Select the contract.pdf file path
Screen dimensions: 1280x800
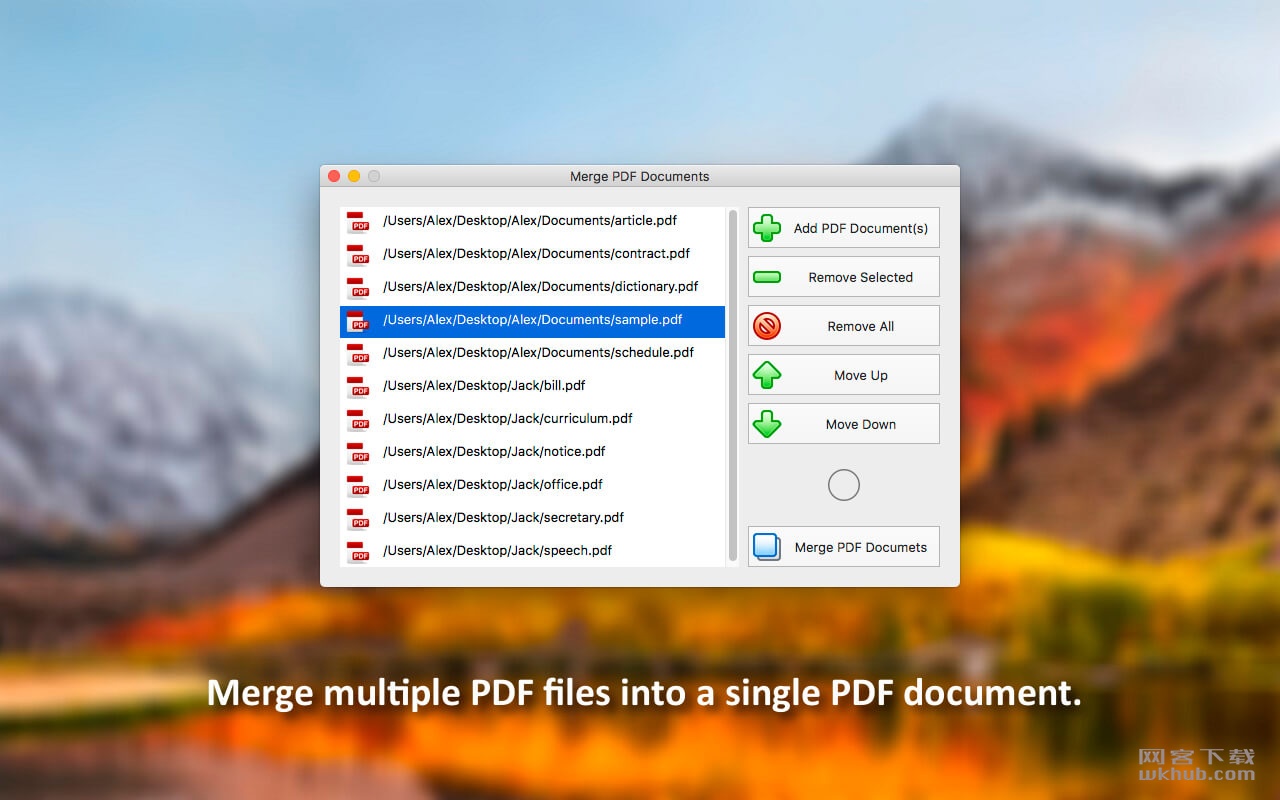(x=537, y=253)
